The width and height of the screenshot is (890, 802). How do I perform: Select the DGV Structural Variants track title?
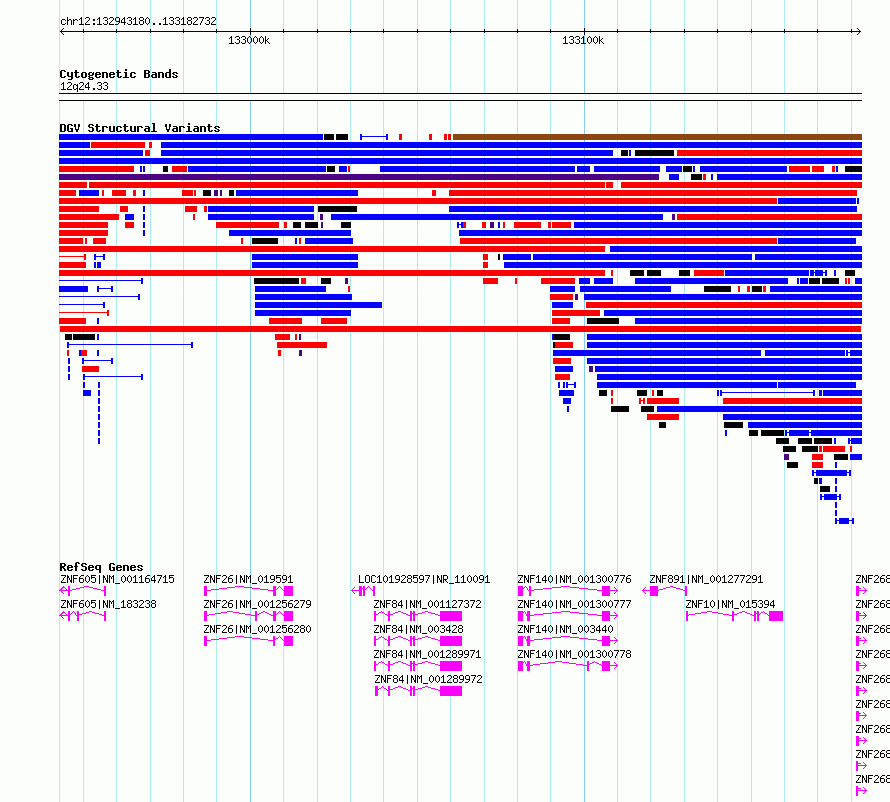point(140,128)
